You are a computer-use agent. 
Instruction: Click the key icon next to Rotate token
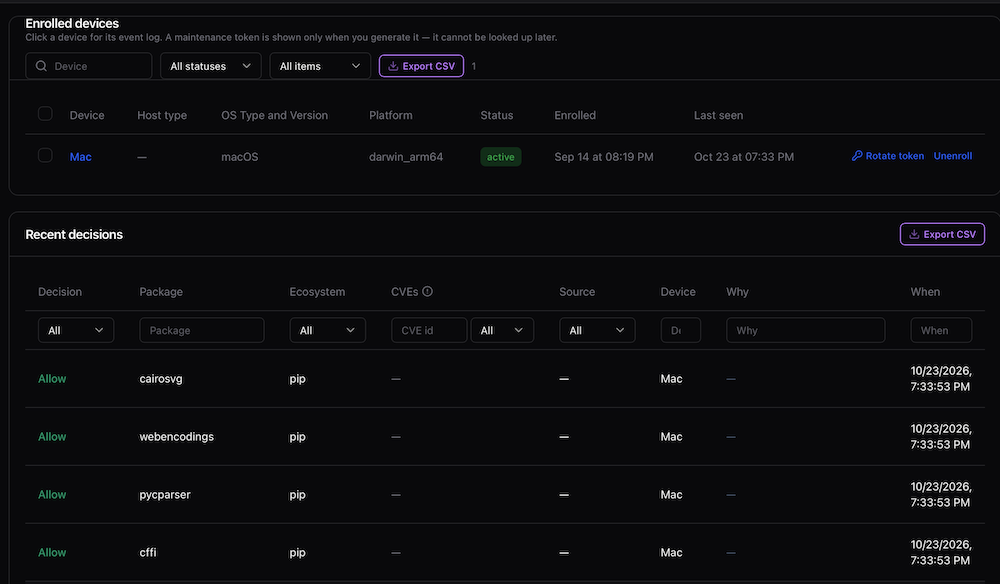coord(857,156)
